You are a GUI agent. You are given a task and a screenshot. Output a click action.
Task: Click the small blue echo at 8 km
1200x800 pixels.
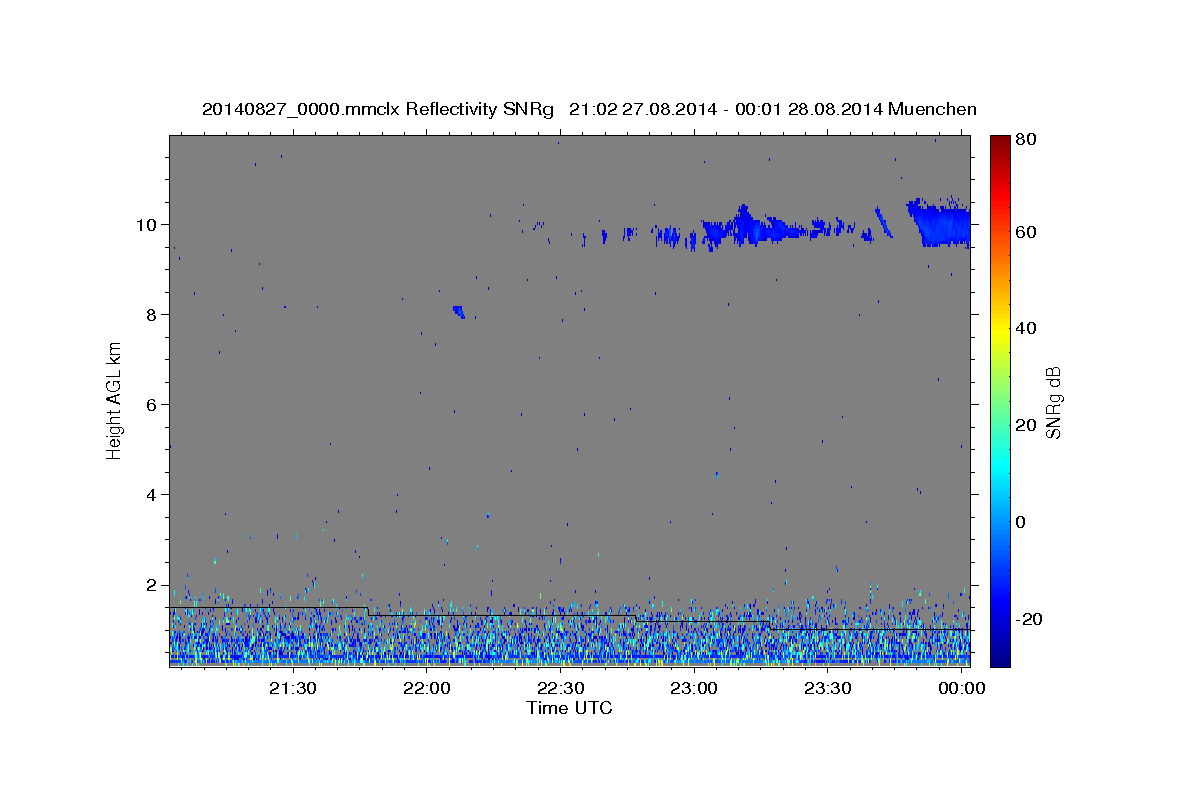click(x=458, y=312)
